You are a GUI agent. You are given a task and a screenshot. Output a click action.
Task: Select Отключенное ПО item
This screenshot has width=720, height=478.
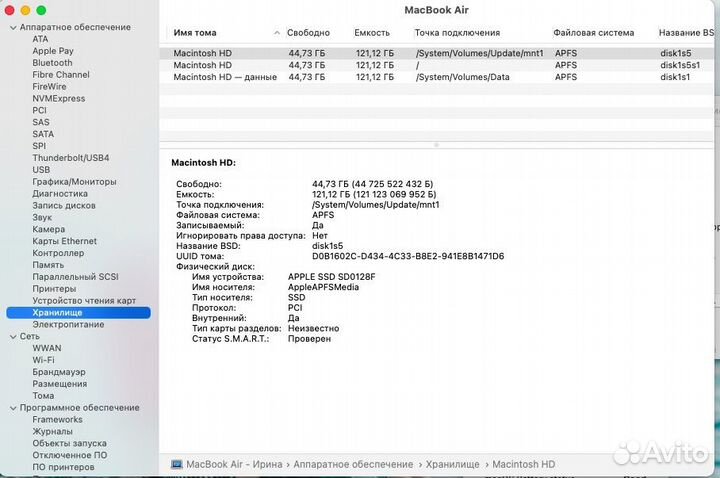tap(69, 456)
